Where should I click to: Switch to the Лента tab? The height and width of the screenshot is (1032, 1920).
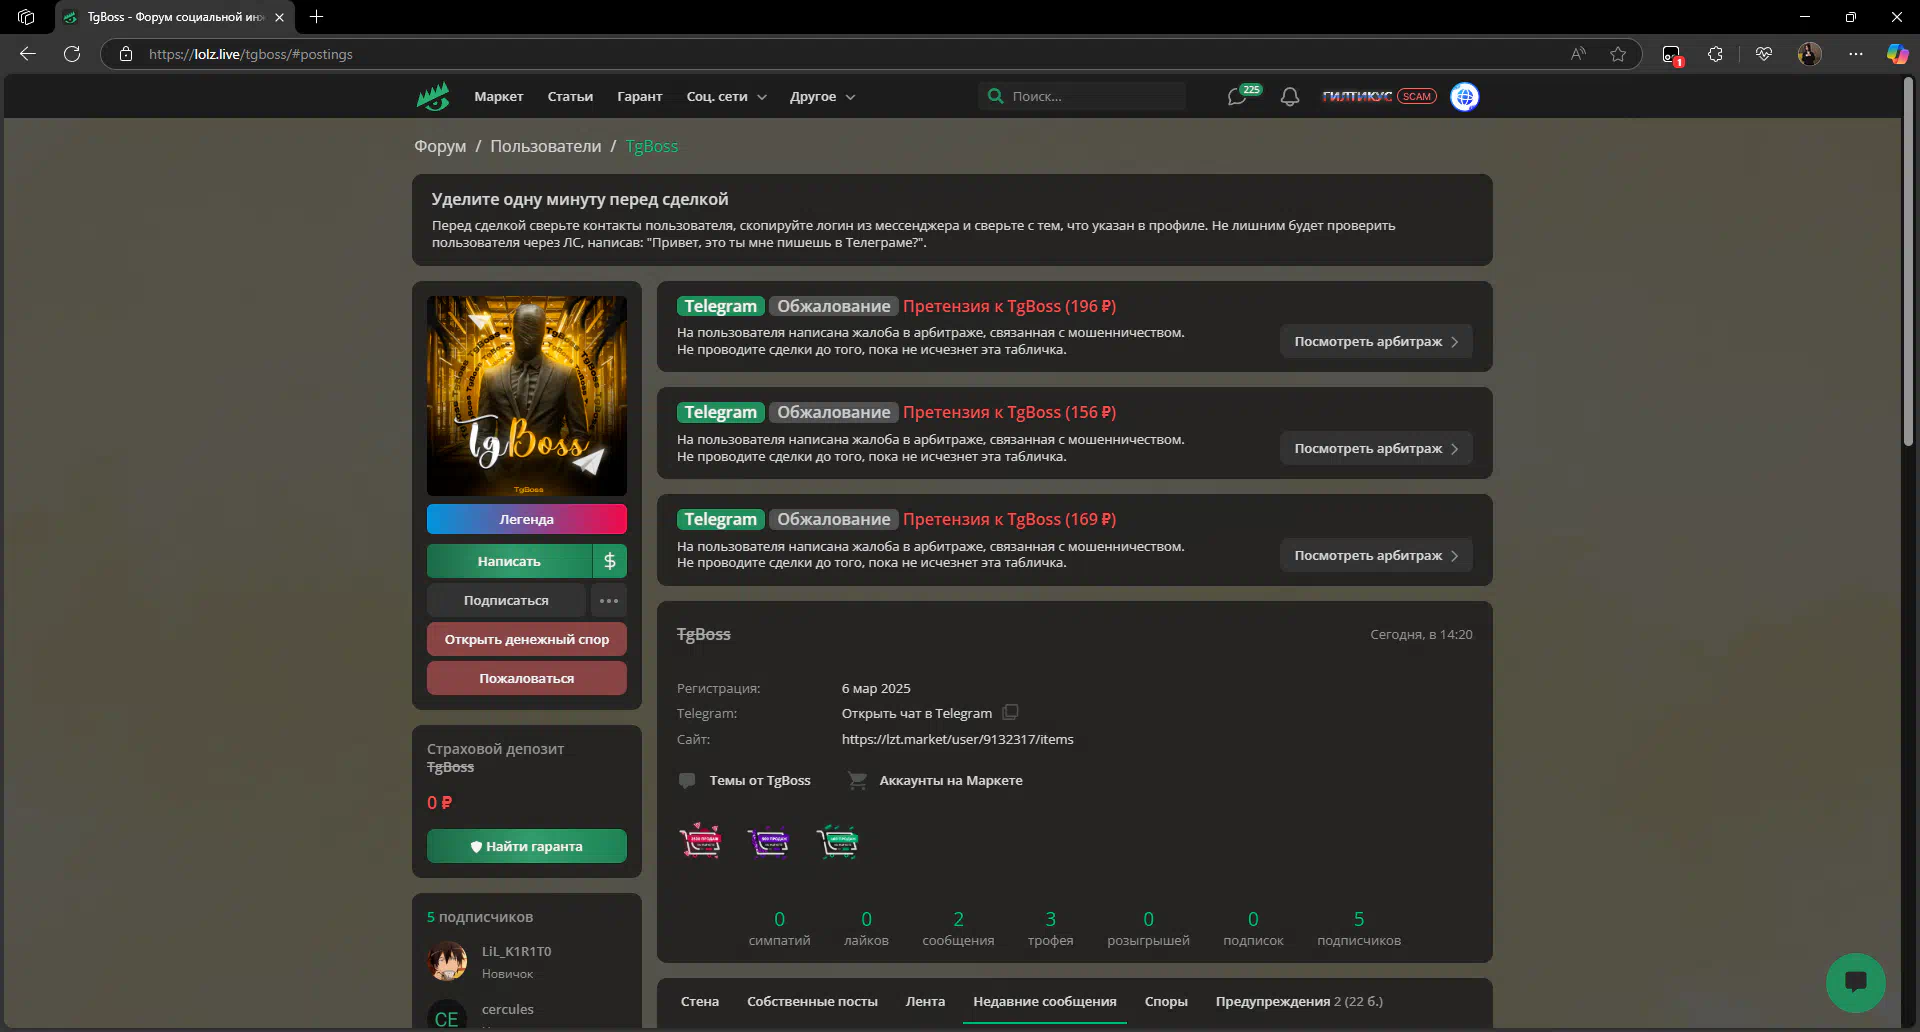pos(925,1001)
